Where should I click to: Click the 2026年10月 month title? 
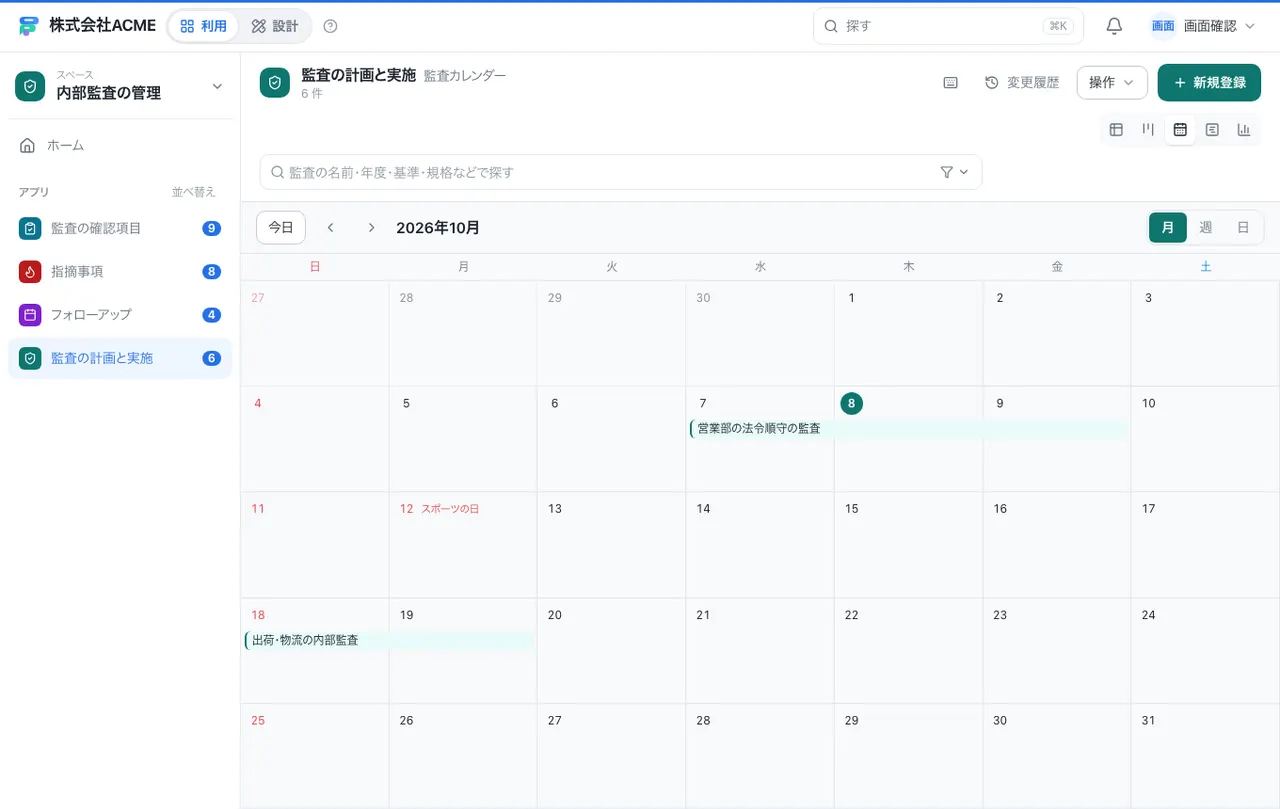pos(438,228)
